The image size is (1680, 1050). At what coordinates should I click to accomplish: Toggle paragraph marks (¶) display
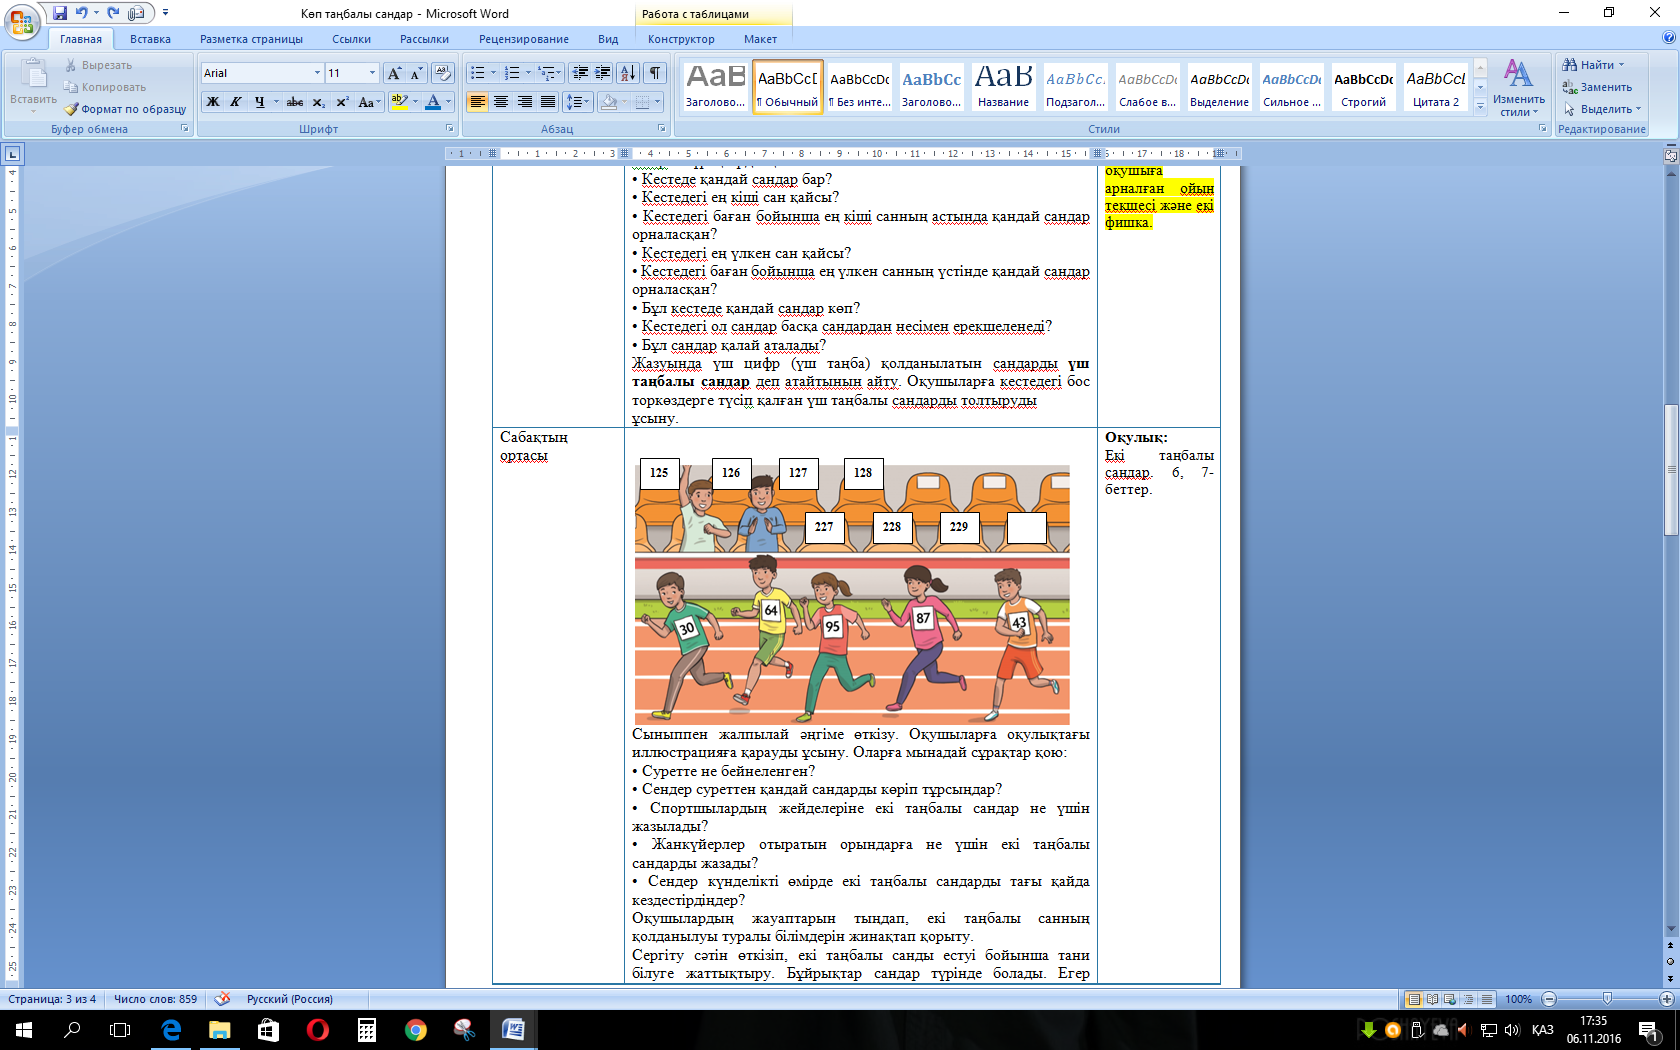pyautogui.click(x=655, y=73)
